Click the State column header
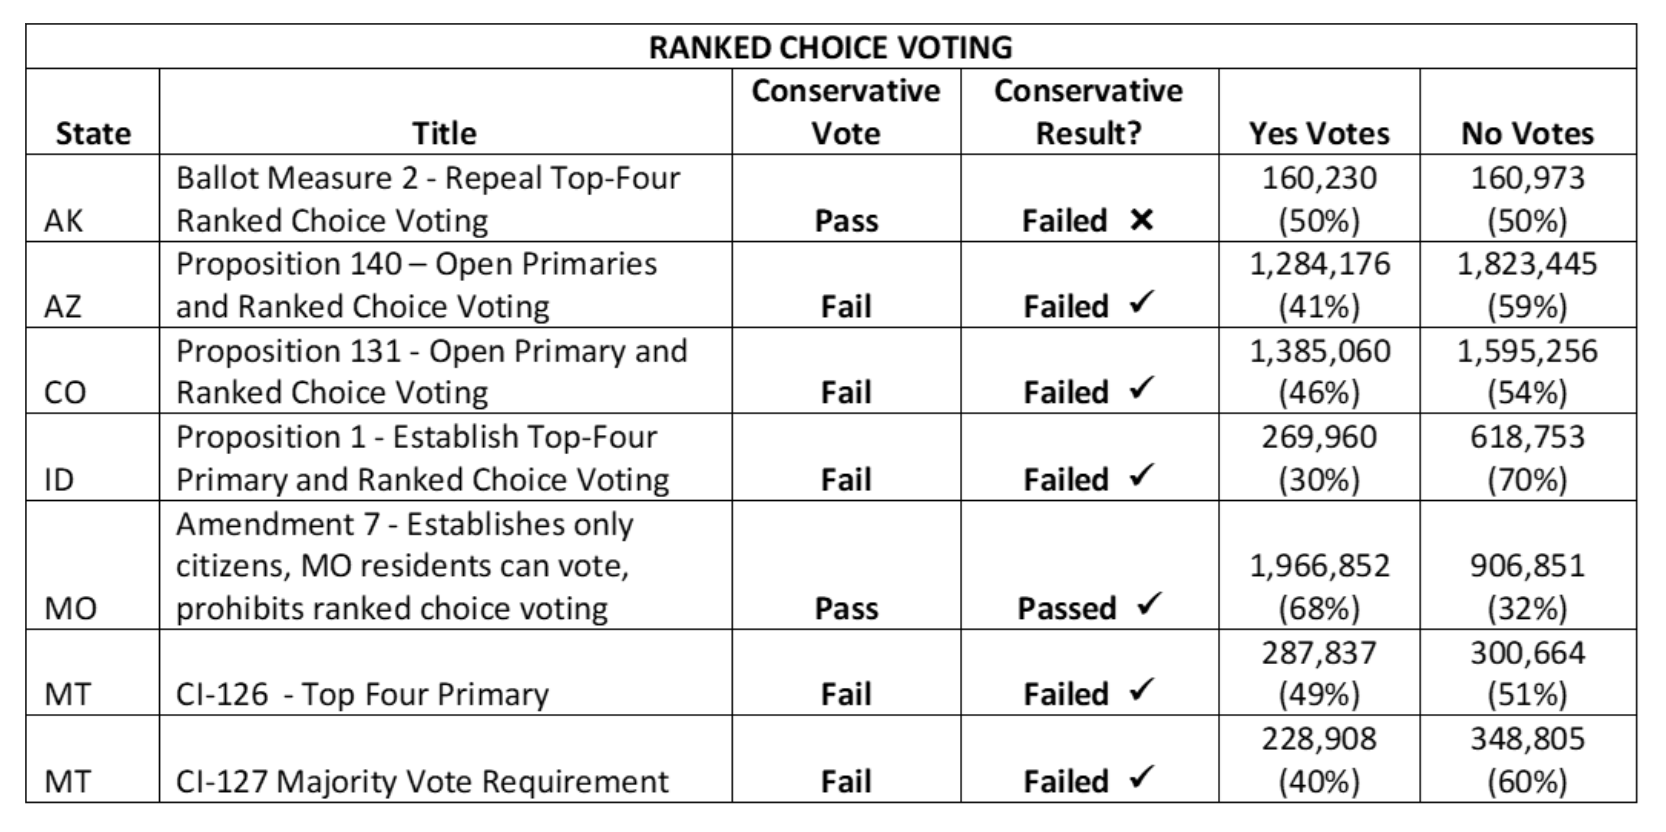 click(x=93, y=133)
